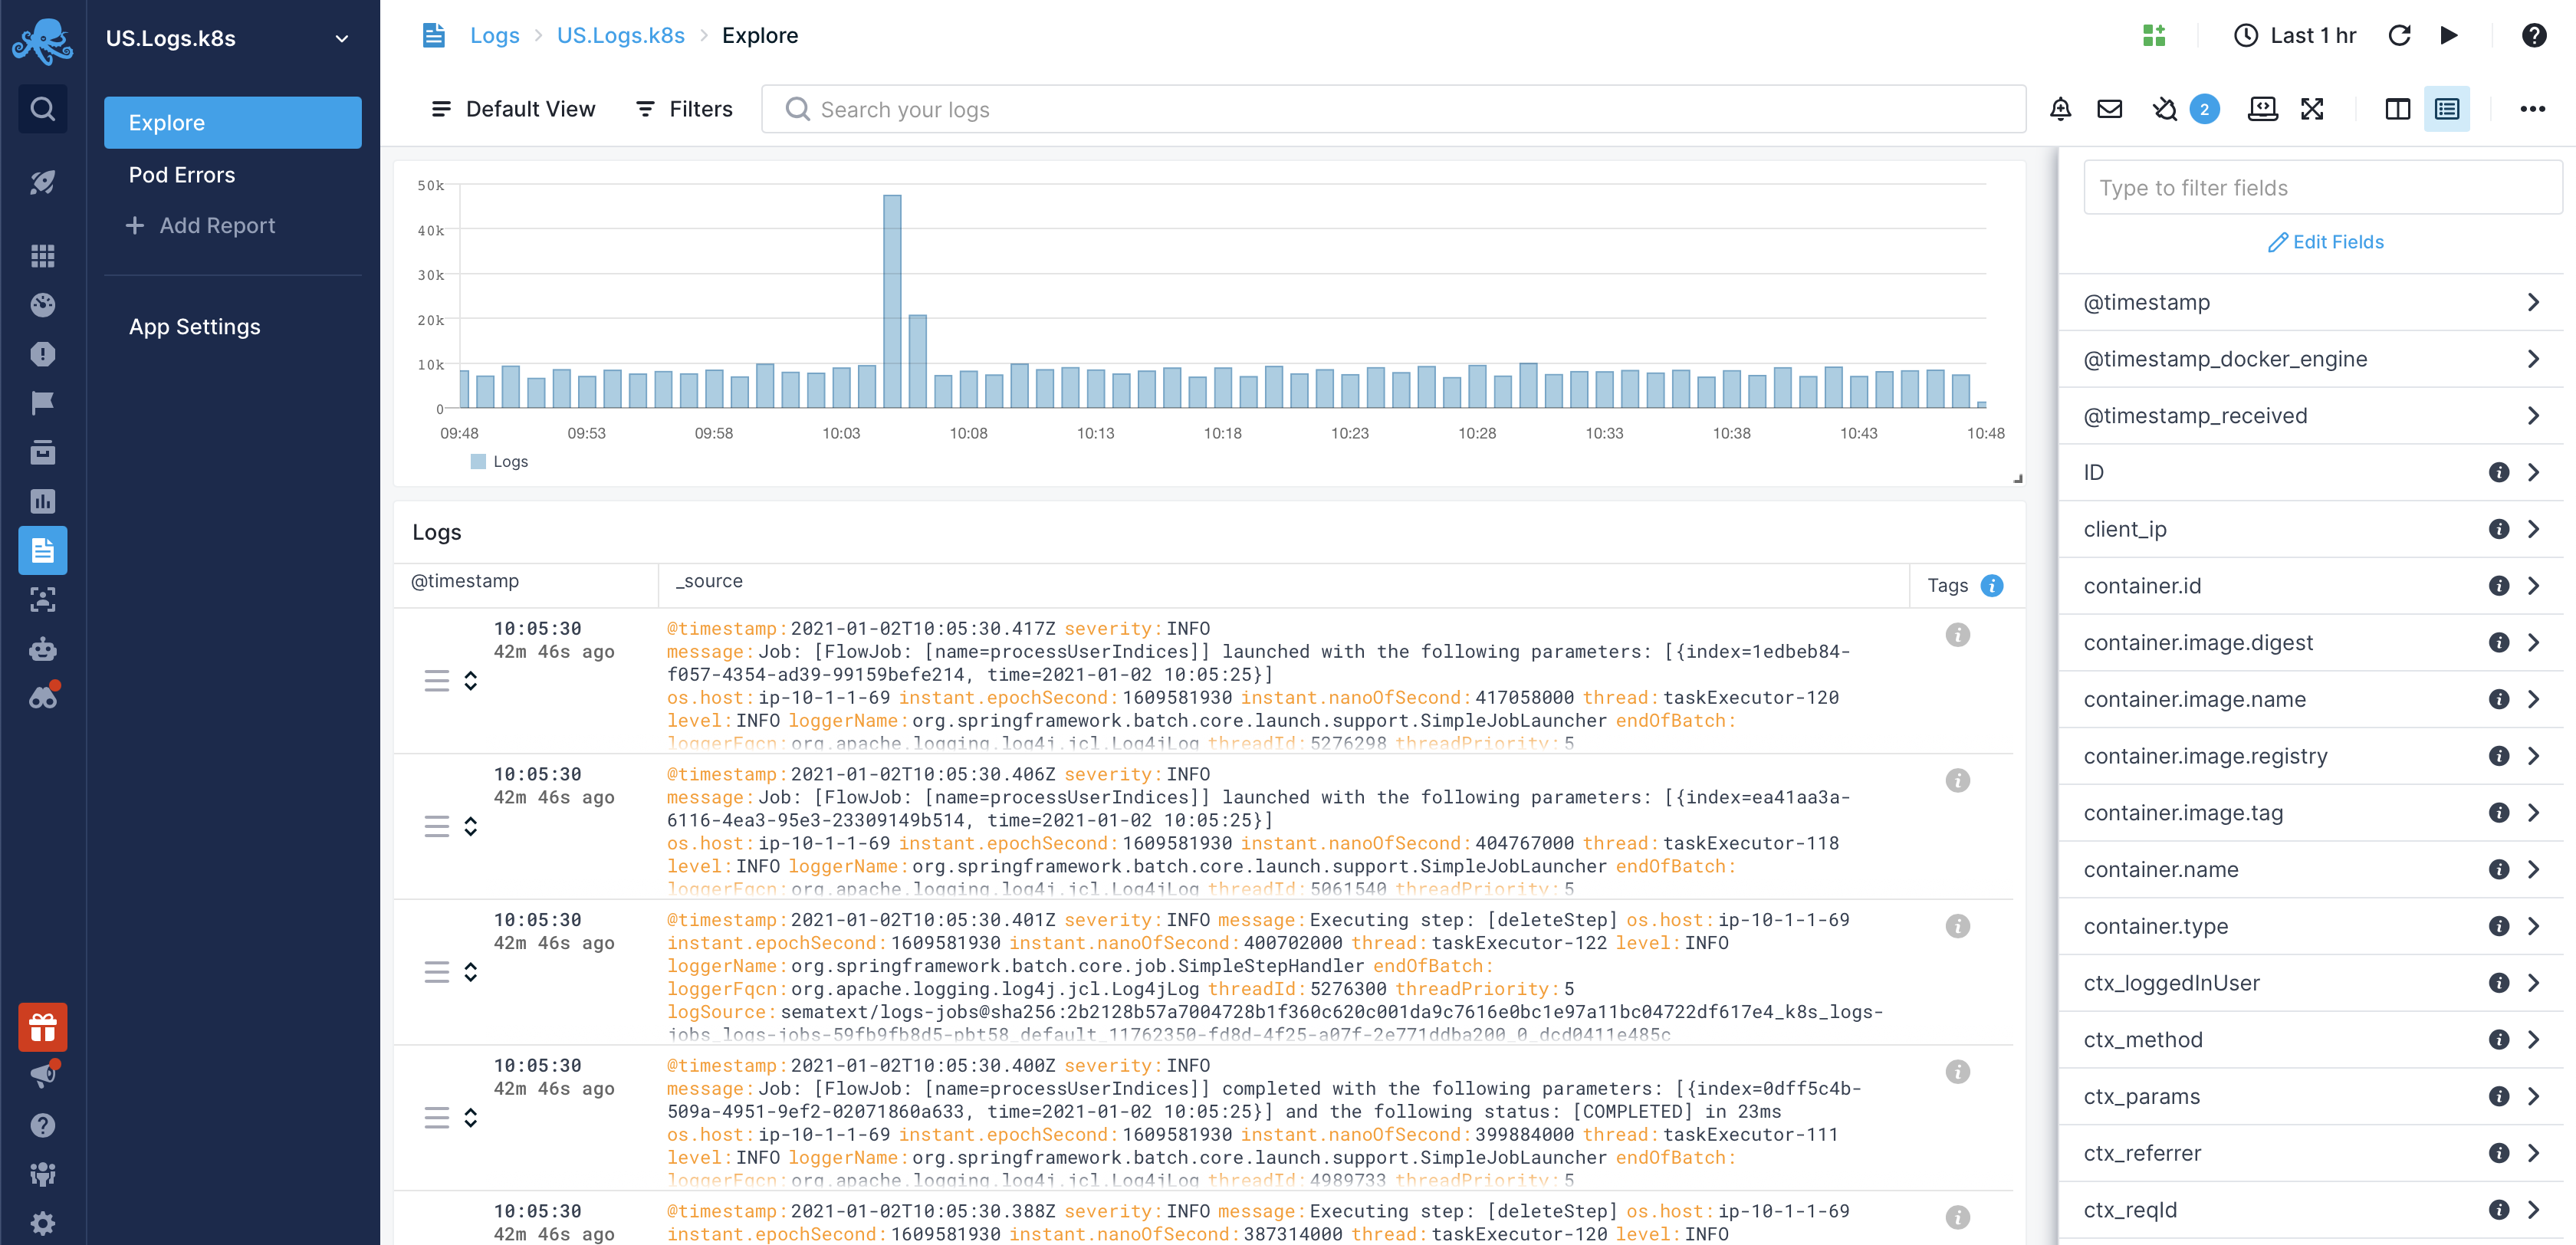Select the Explore report in the sidebar
This screenshot has height=1245, width=2576.
232,123
